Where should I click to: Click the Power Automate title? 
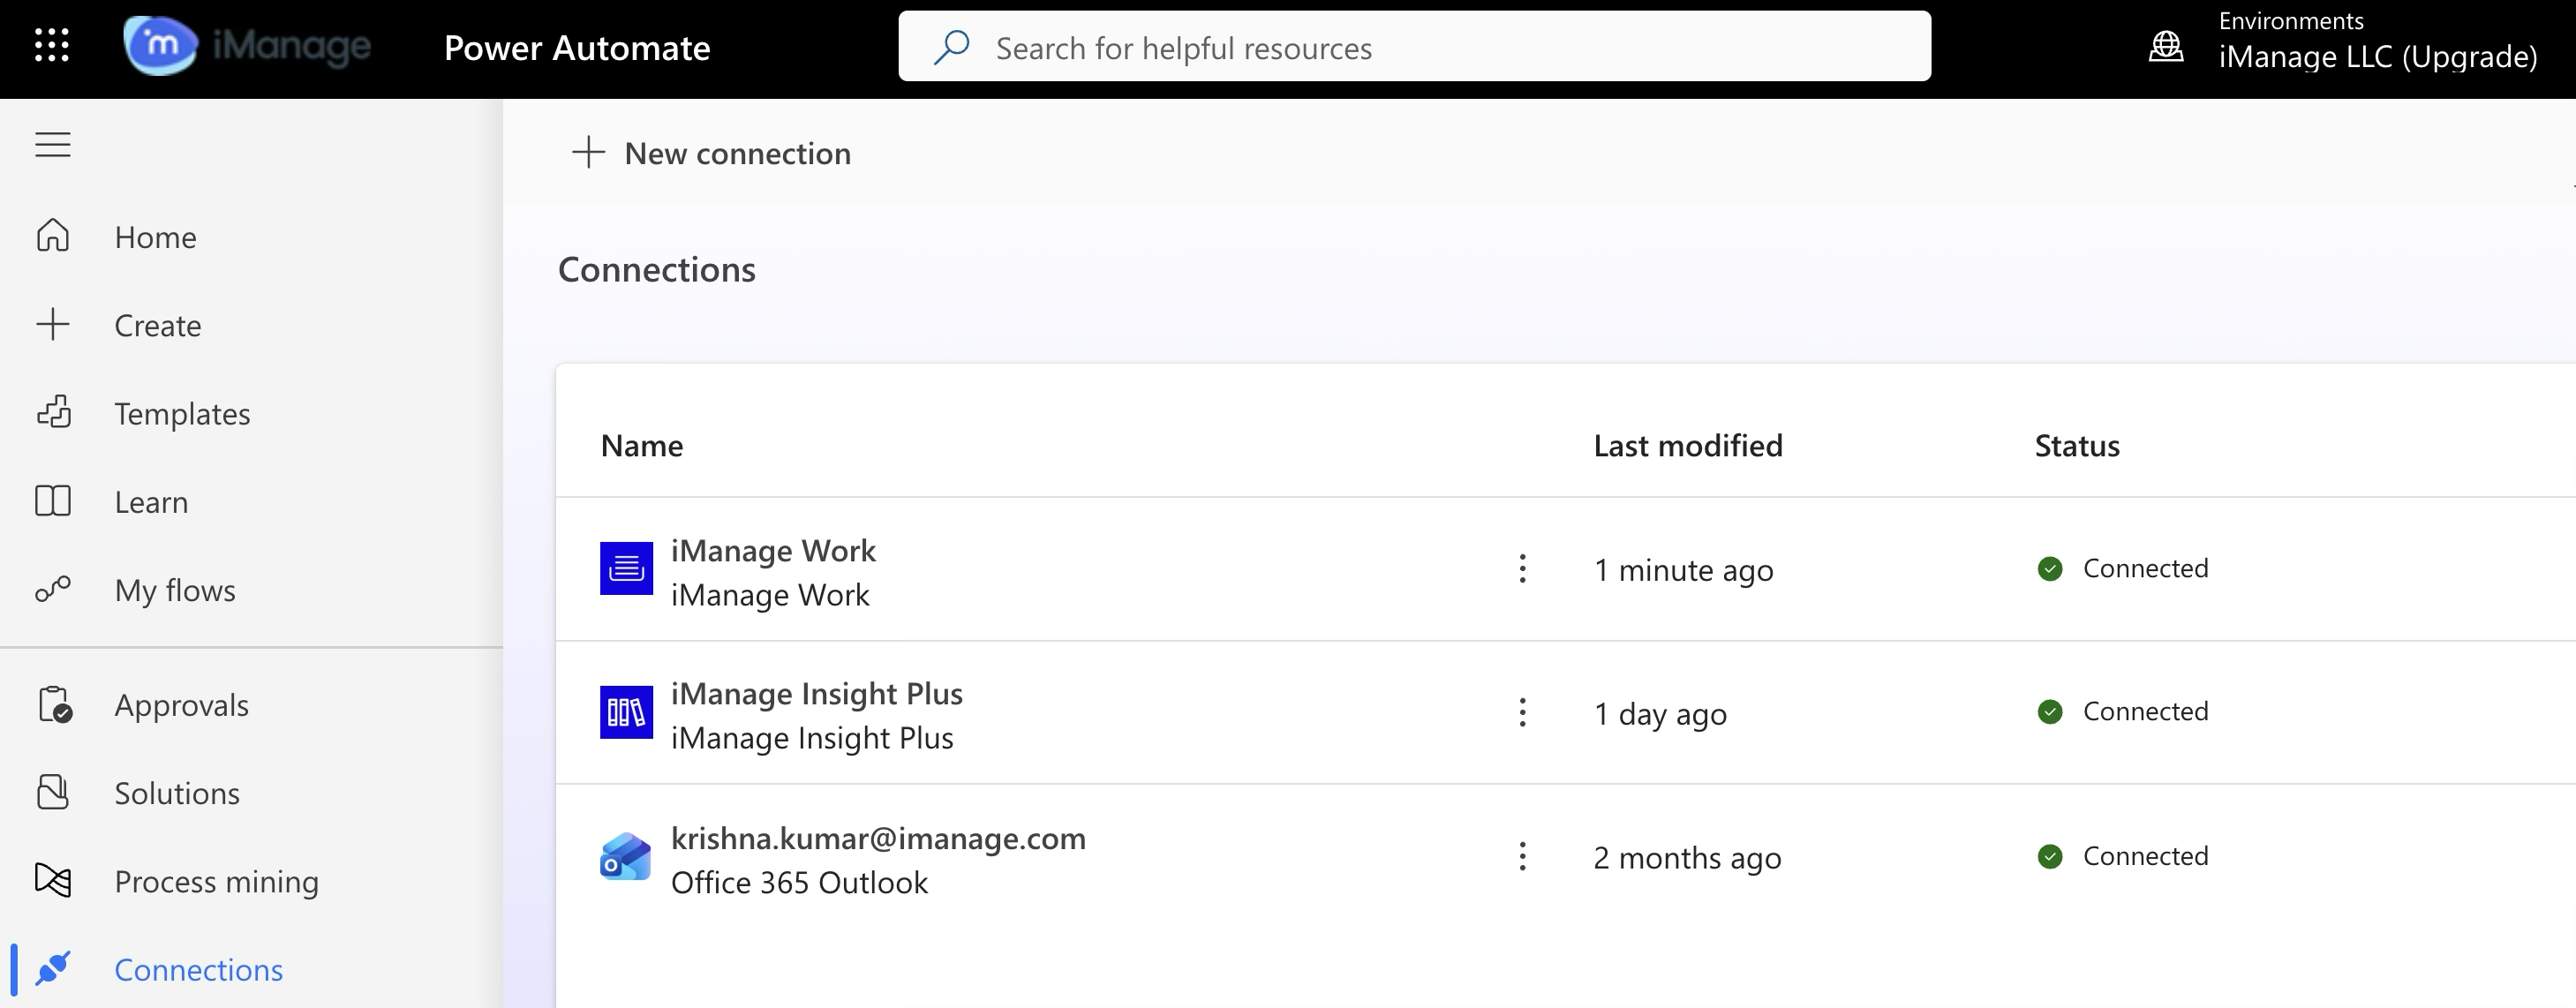[577, 47]
